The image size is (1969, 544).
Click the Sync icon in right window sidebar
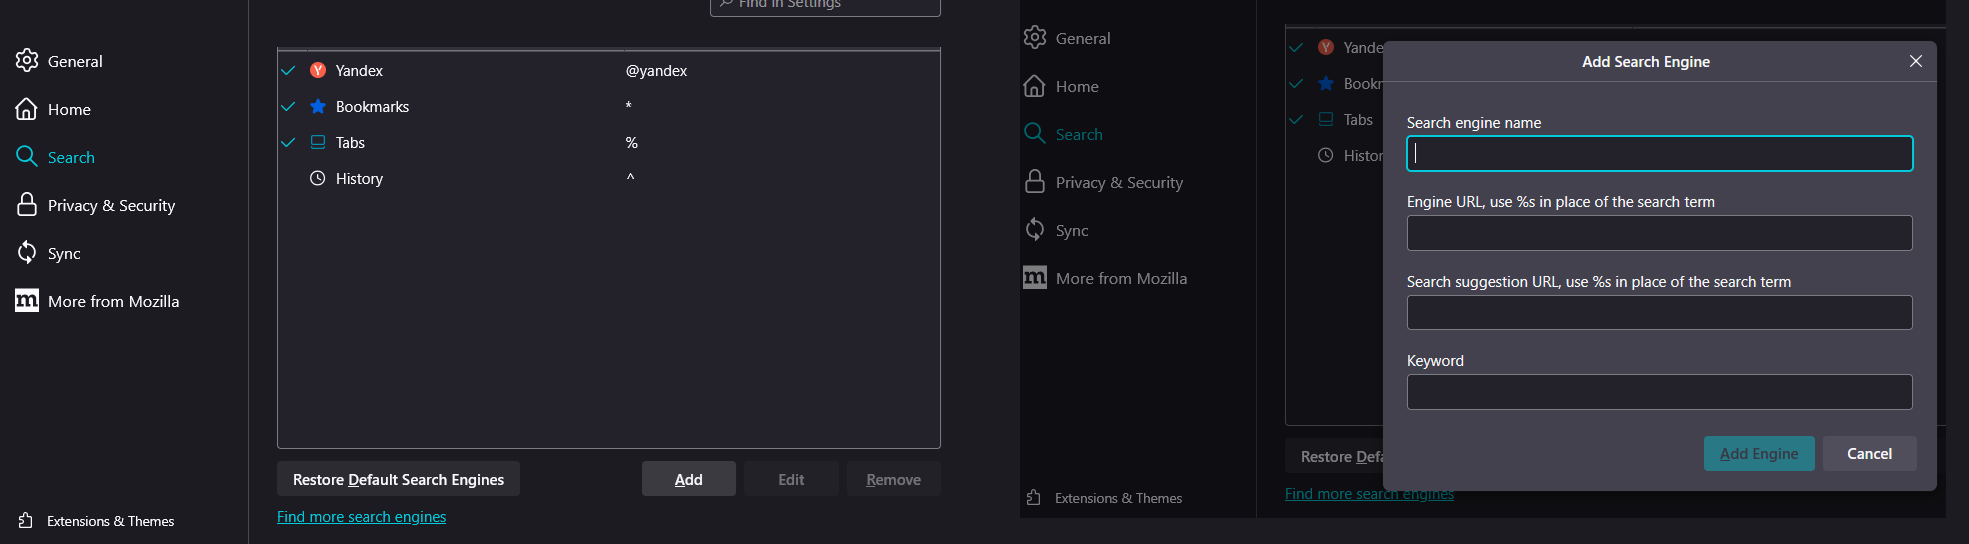coord(1035,230)
